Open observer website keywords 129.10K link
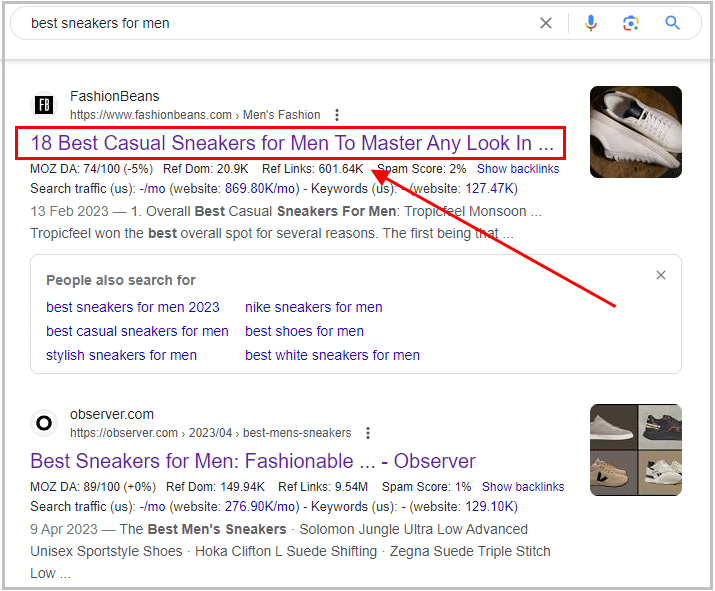Screen dimensions: 715x591 pos(489,507)
